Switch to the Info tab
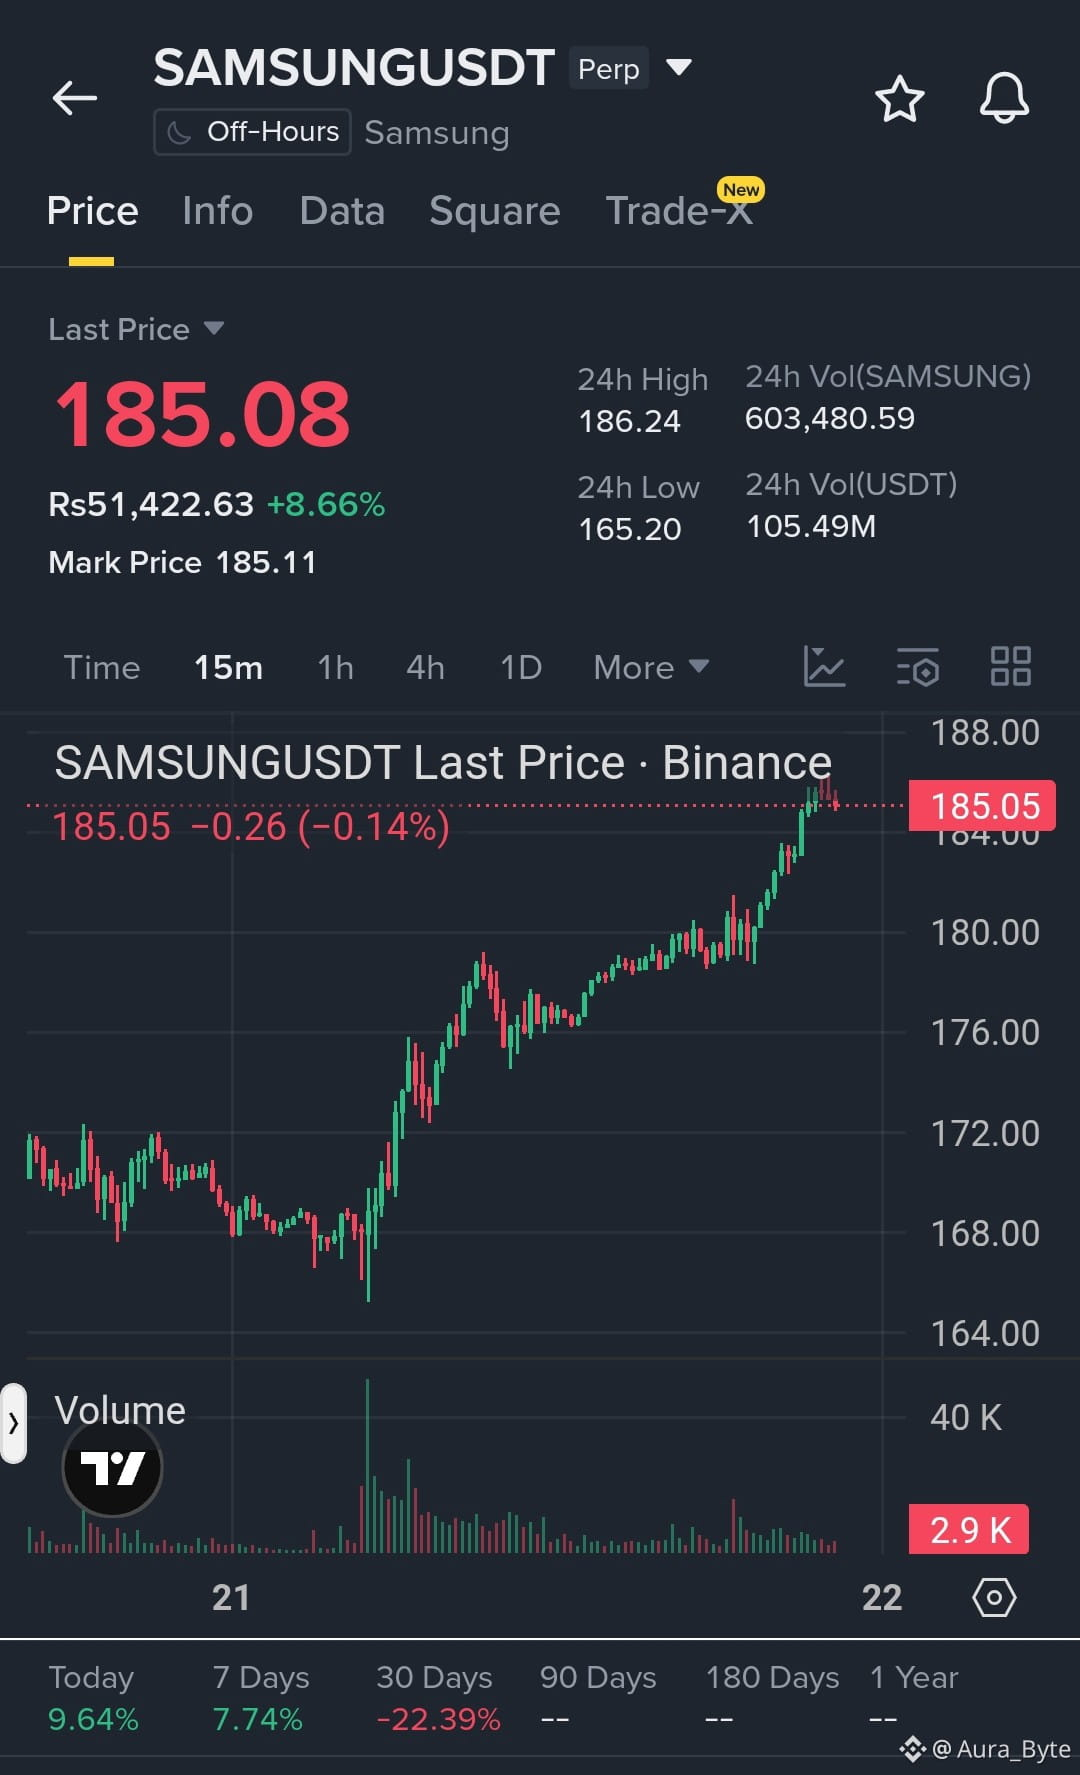The image size is (1080, 1775). [217, 211]
